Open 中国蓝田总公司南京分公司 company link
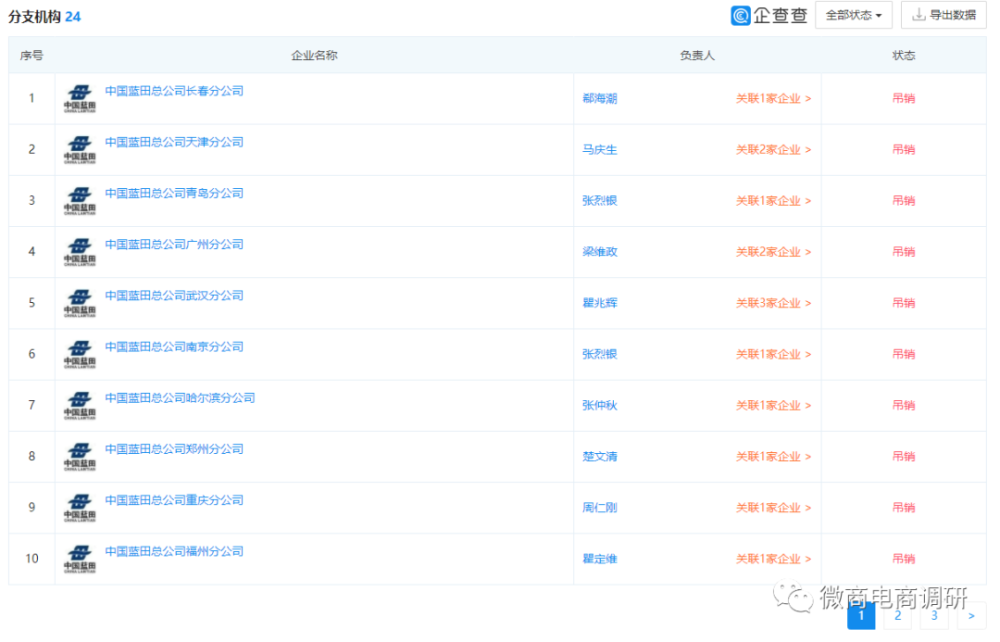Image resolution: width=1000 pixels, height=642 pixels. click(x=174, y=347)
